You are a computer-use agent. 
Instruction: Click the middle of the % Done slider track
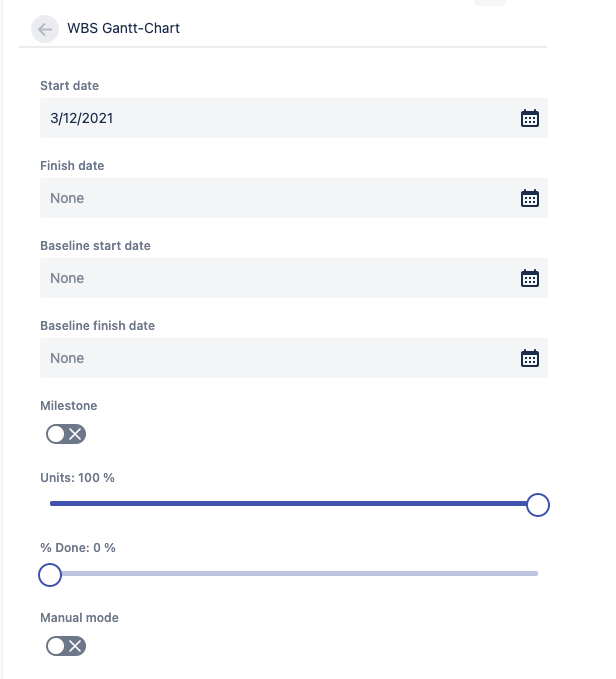coord(294,574)
